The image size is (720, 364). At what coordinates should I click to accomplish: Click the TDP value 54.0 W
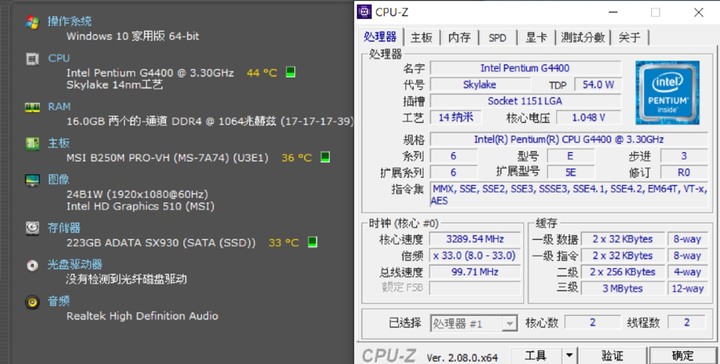pos(598,84)
